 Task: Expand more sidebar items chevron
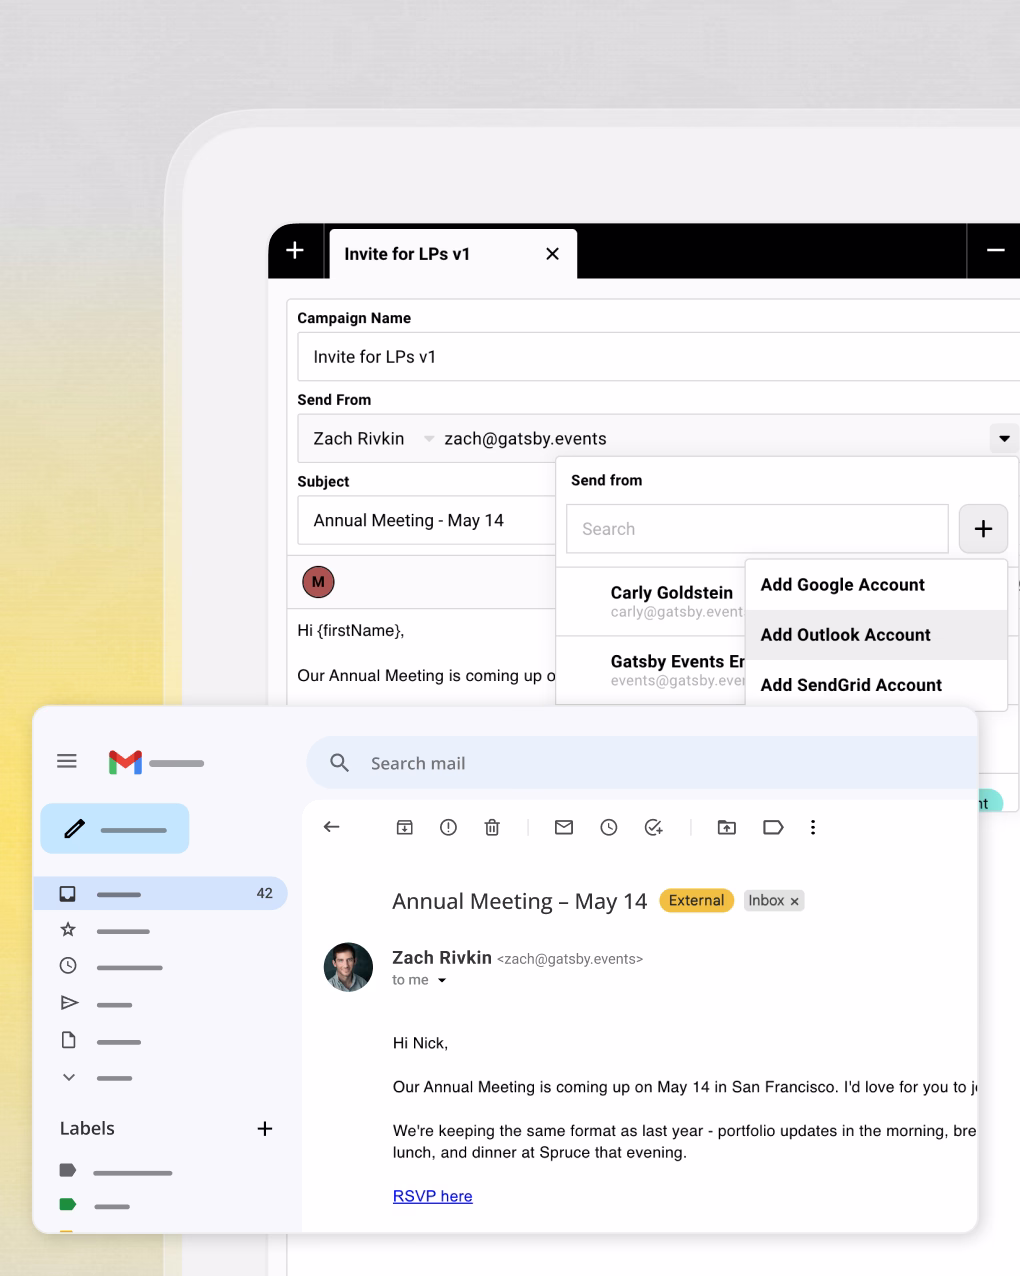[68, 1078]
